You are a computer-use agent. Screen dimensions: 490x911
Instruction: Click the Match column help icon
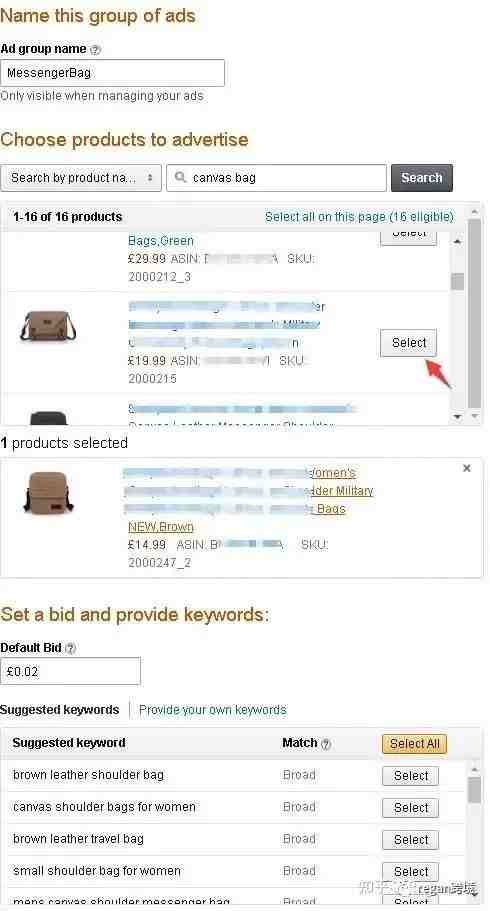326,744
